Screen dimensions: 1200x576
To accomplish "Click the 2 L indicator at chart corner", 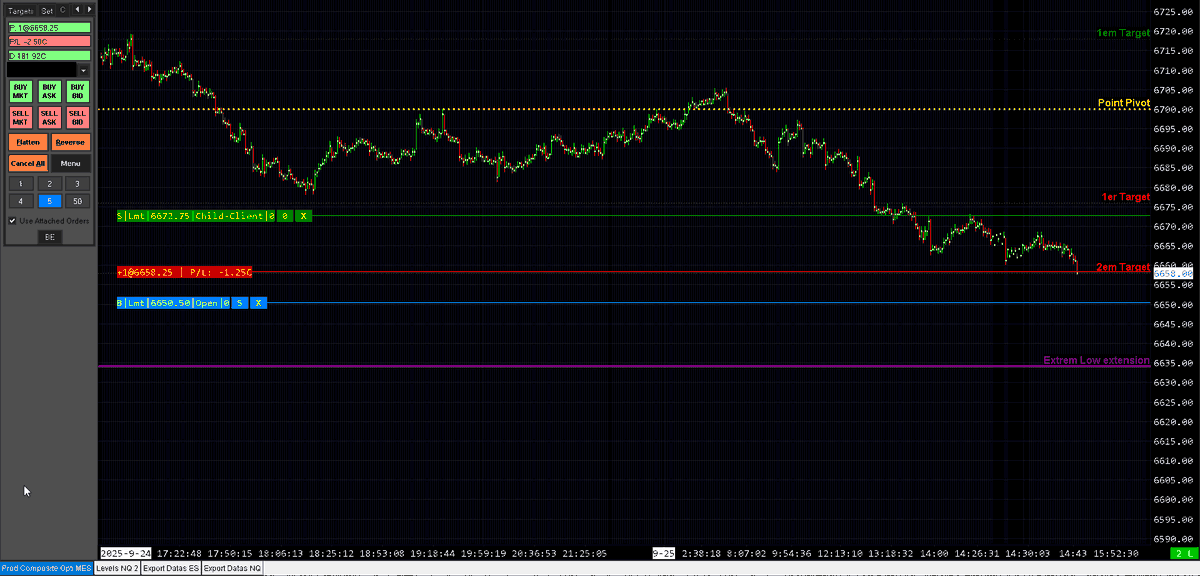I will coord(1182,553).
